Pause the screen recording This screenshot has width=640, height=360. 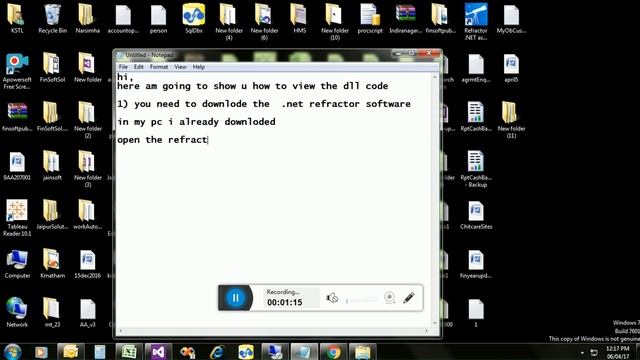236,298
